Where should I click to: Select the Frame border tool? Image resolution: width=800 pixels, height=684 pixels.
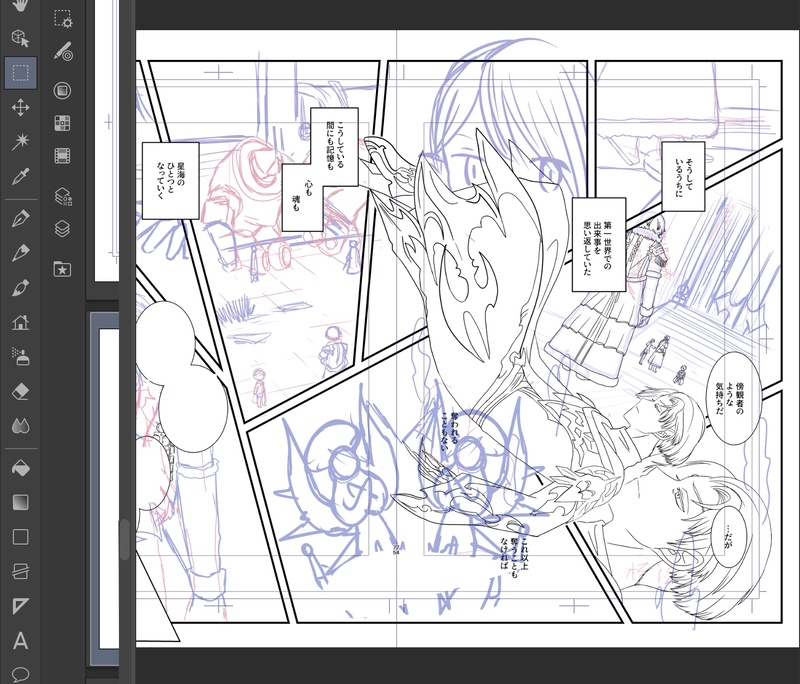[20, 571]
